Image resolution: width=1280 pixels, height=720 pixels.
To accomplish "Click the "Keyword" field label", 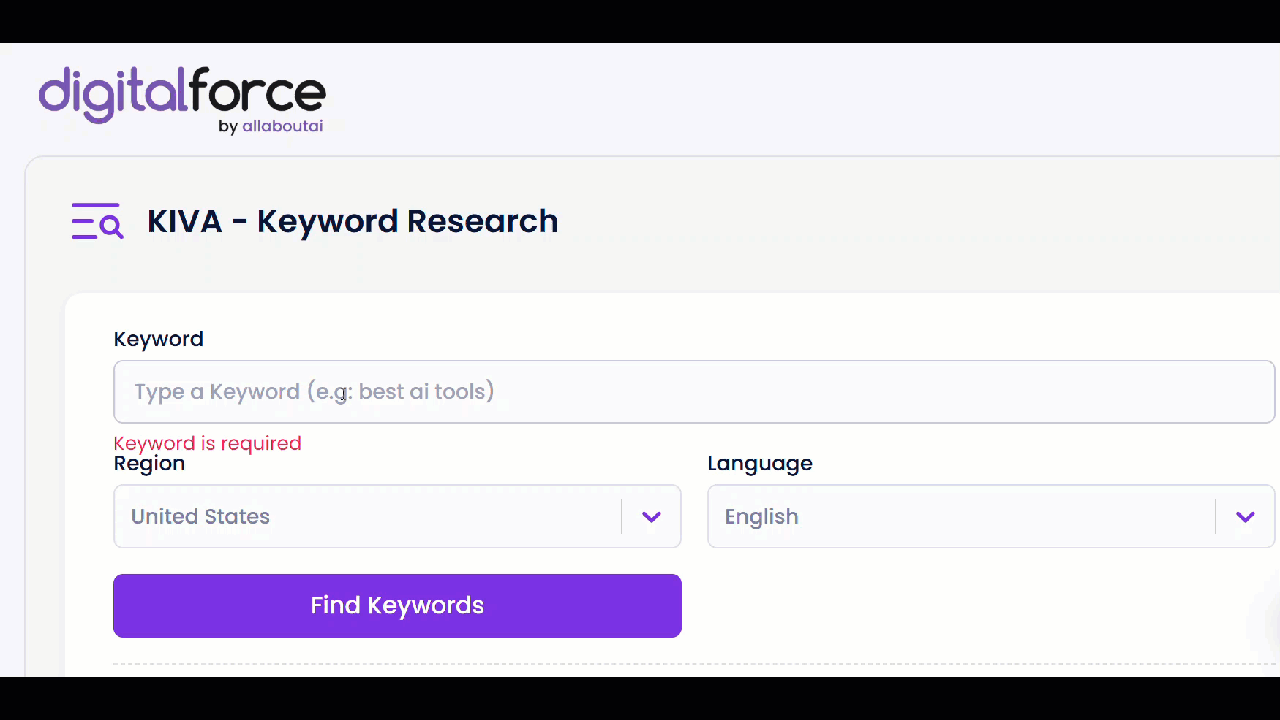I will pos(158,339).
